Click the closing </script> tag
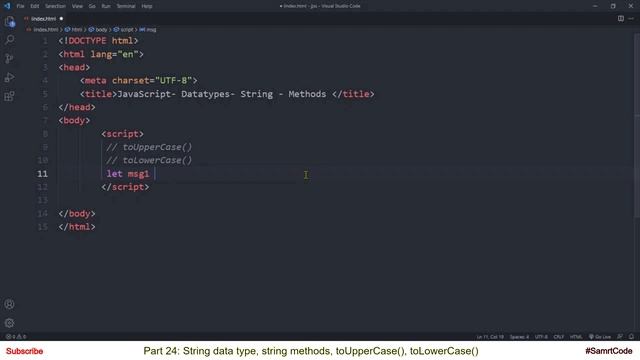The width and height of the screenshot is (640, 360). coord(125,187)
